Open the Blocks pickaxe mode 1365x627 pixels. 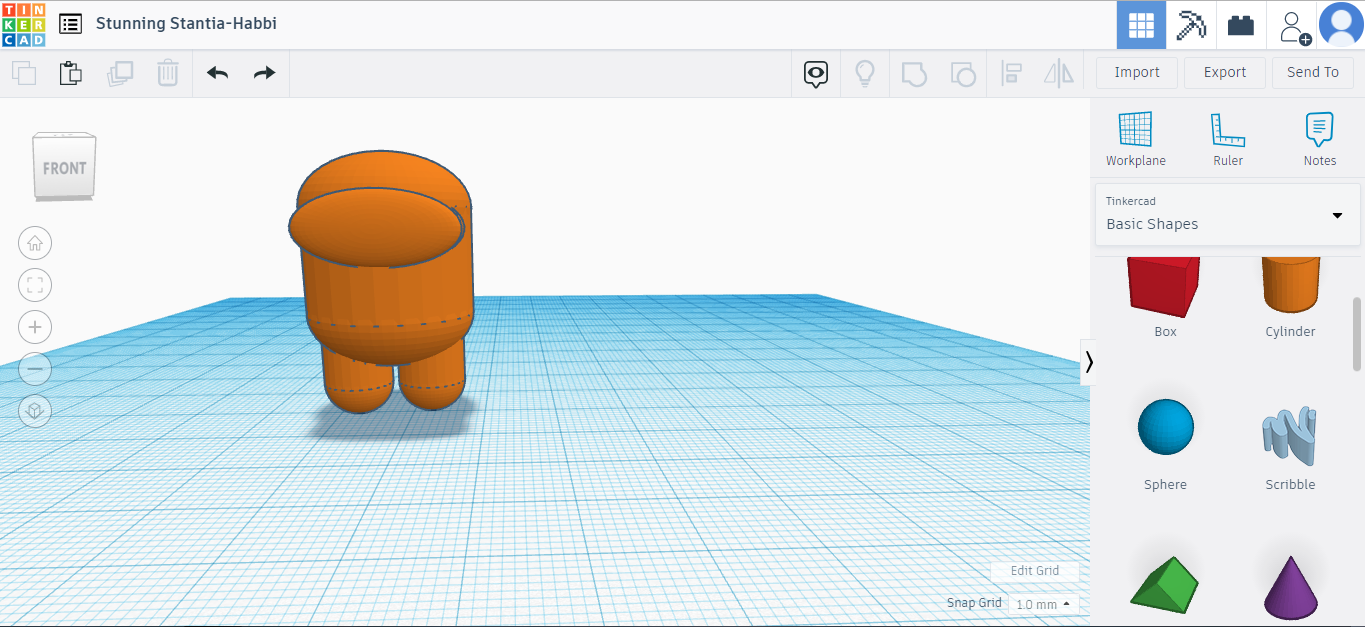click(1191, 25)
